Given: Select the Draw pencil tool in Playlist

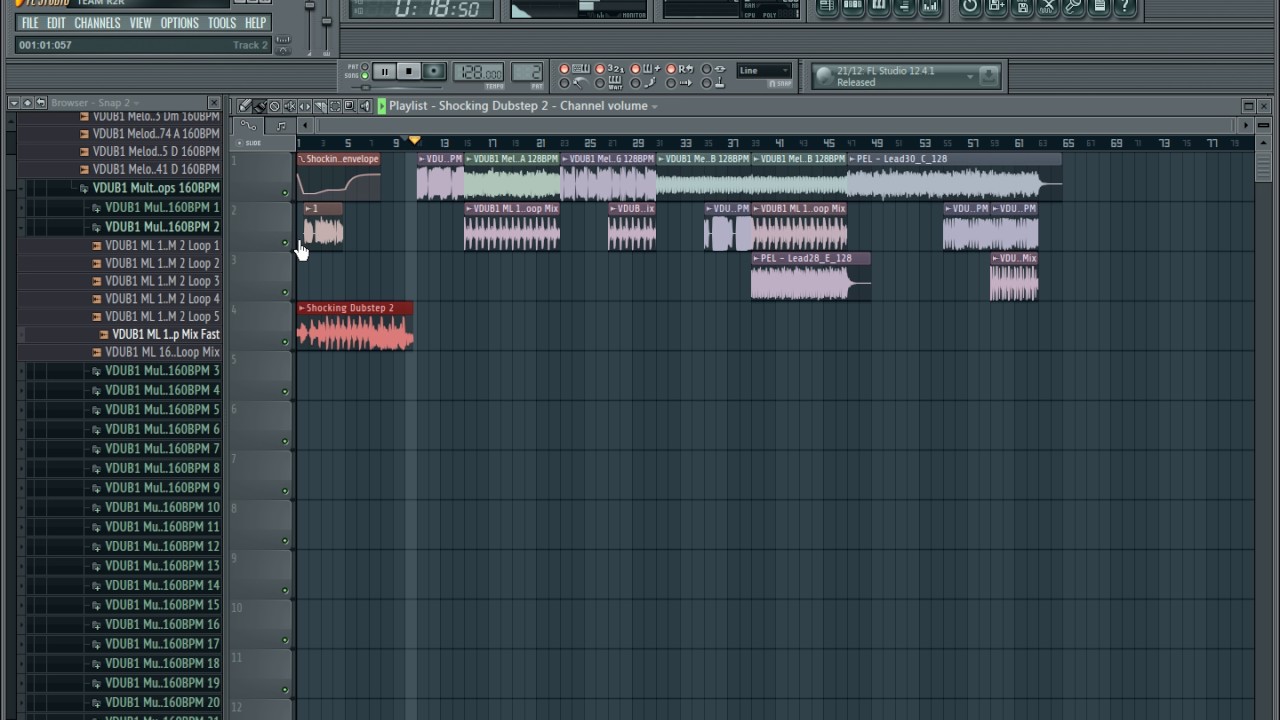Looking at the screenshot, I should [x=245, y=106].
